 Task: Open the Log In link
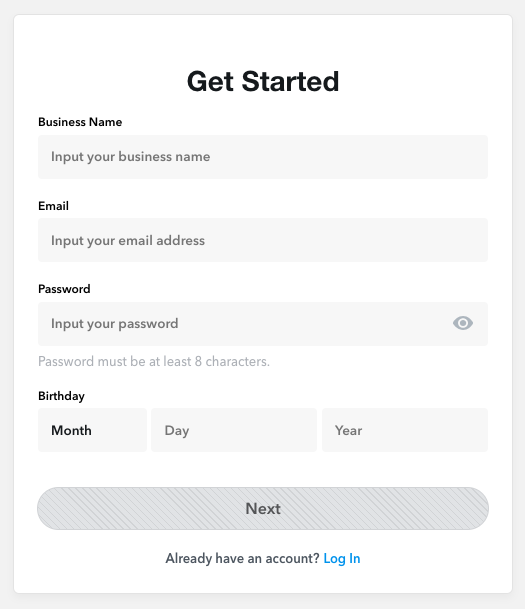click(x=342, y=559)
